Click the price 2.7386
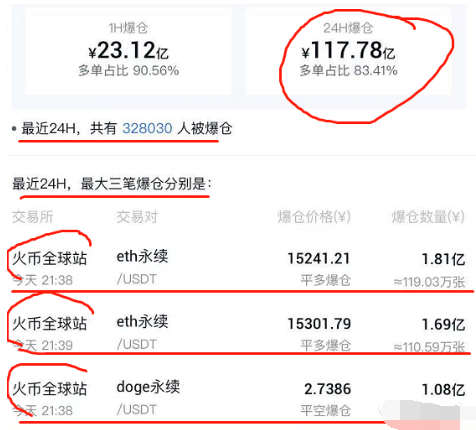The height and width of the screenshot is (430, 476). click(x=327, y=389)
